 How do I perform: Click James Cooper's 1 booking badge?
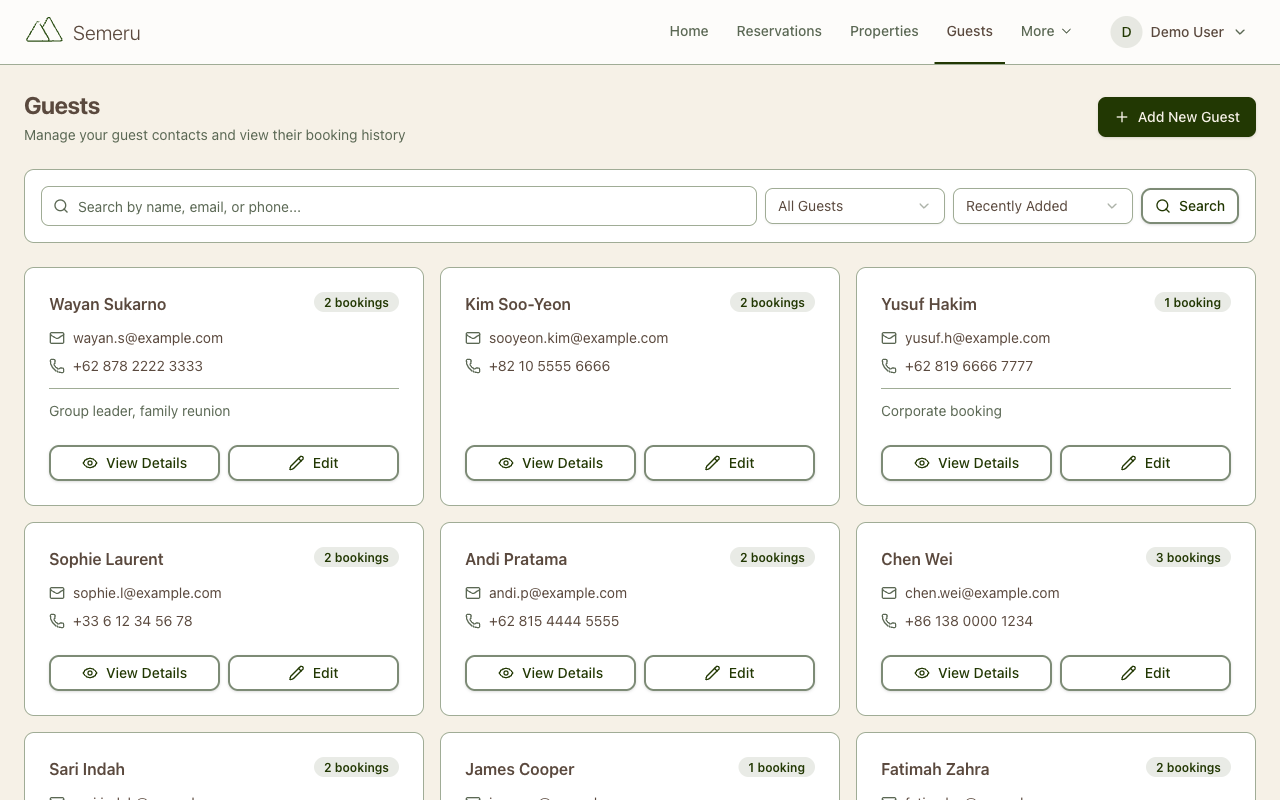pyautogui.click(x=776, y=767)
